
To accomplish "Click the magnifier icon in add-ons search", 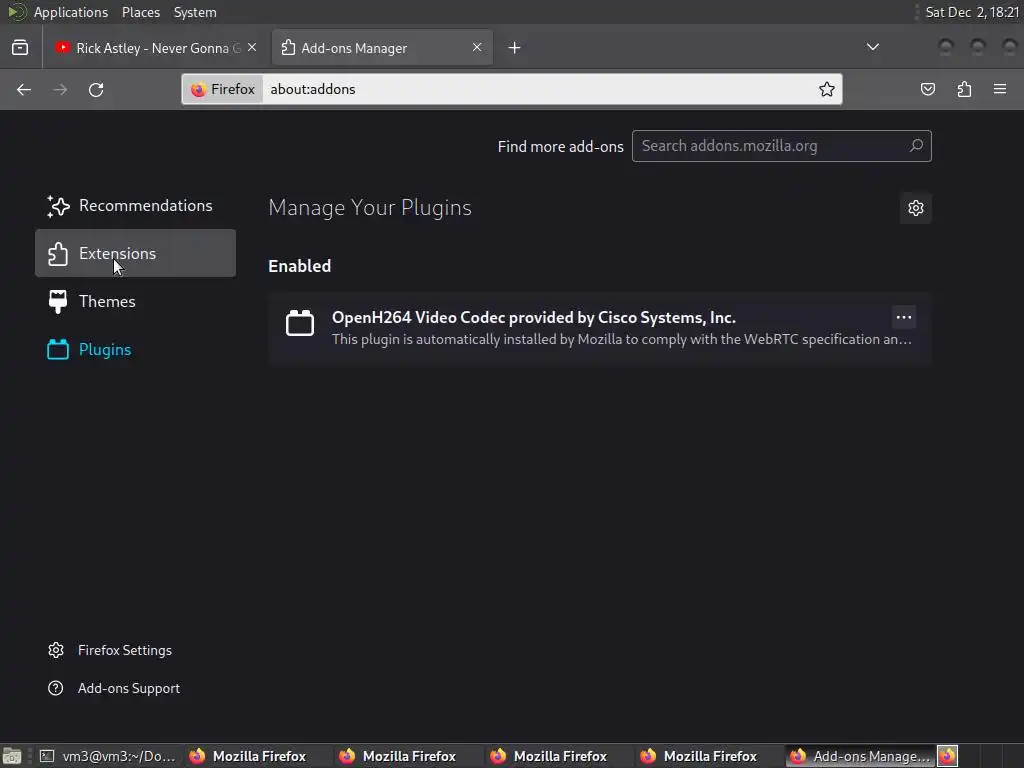I will pos(916,146).
